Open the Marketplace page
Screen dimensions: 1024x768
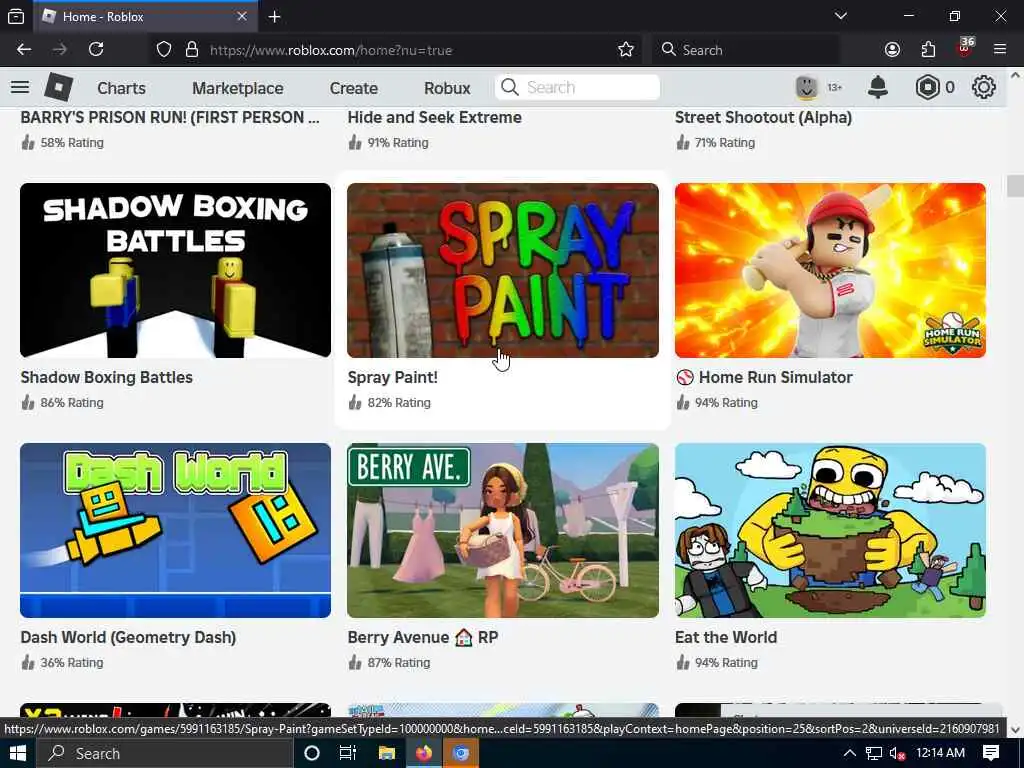pyautogui.click(x=238, y=88)
